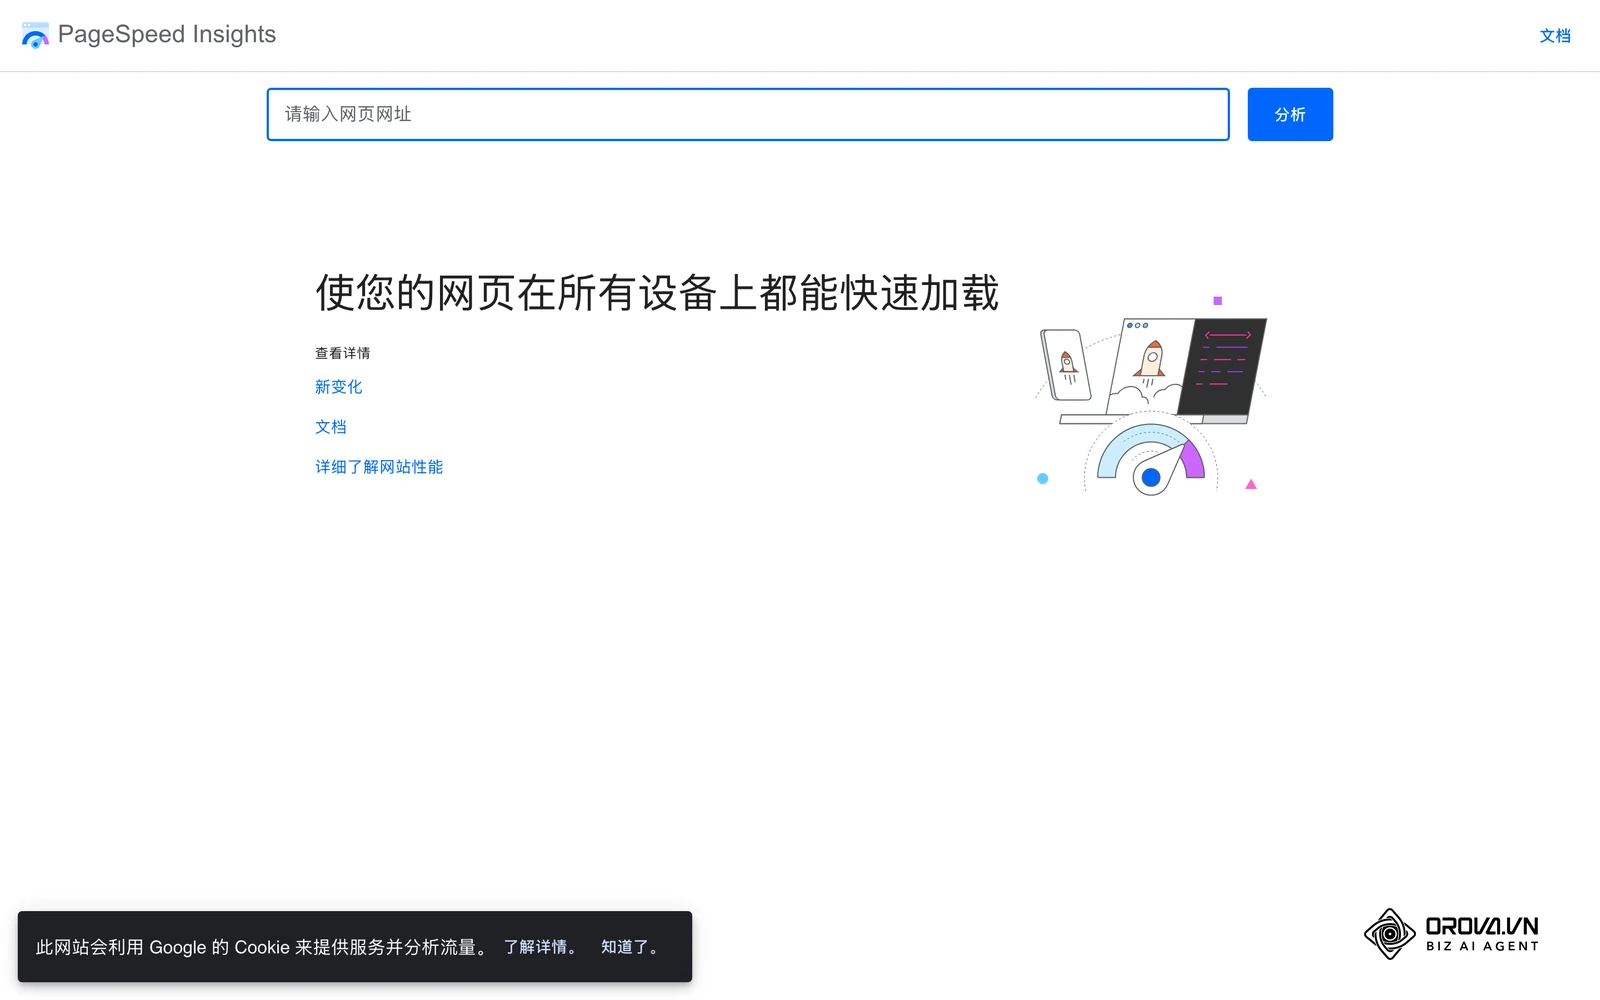Focus the 请输入网页网址 URL input field
1600x1000 pixels.
pyautogui.click(x=748, y=114)
